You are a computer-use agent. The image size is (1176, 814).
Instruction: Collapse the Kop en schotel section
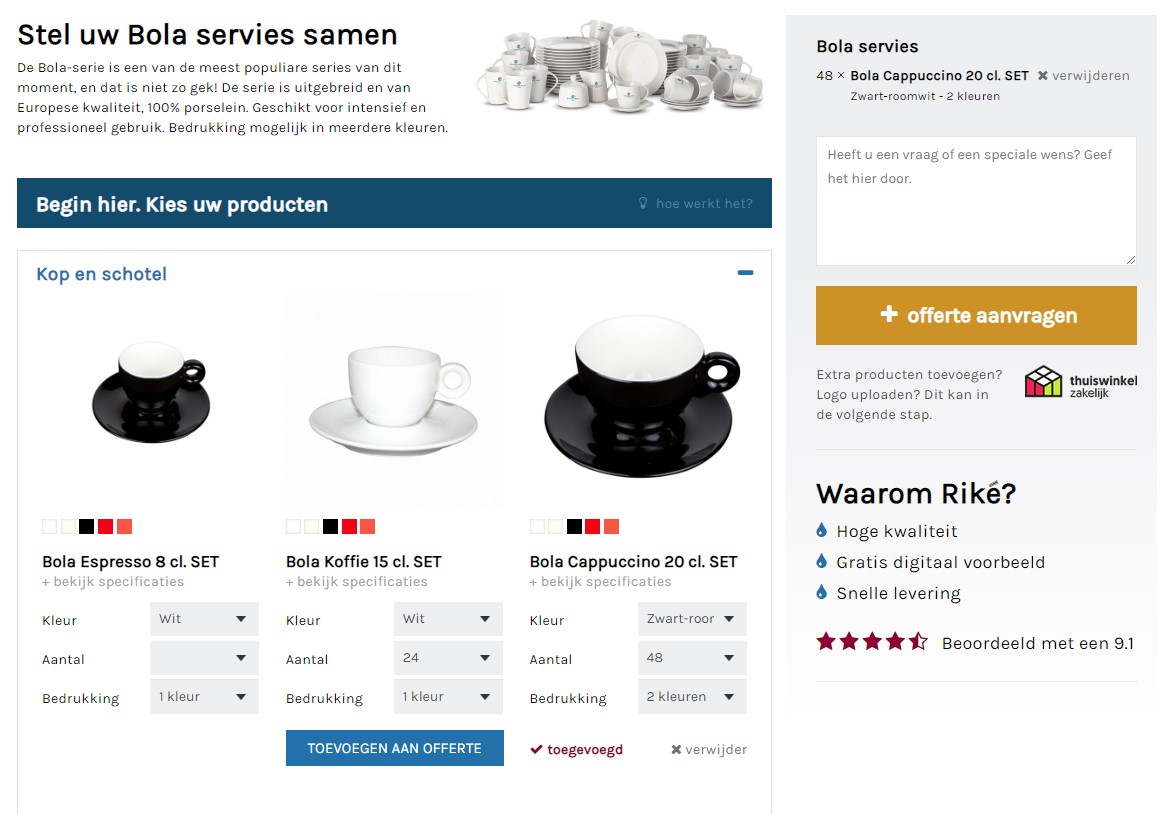point(745,273)
